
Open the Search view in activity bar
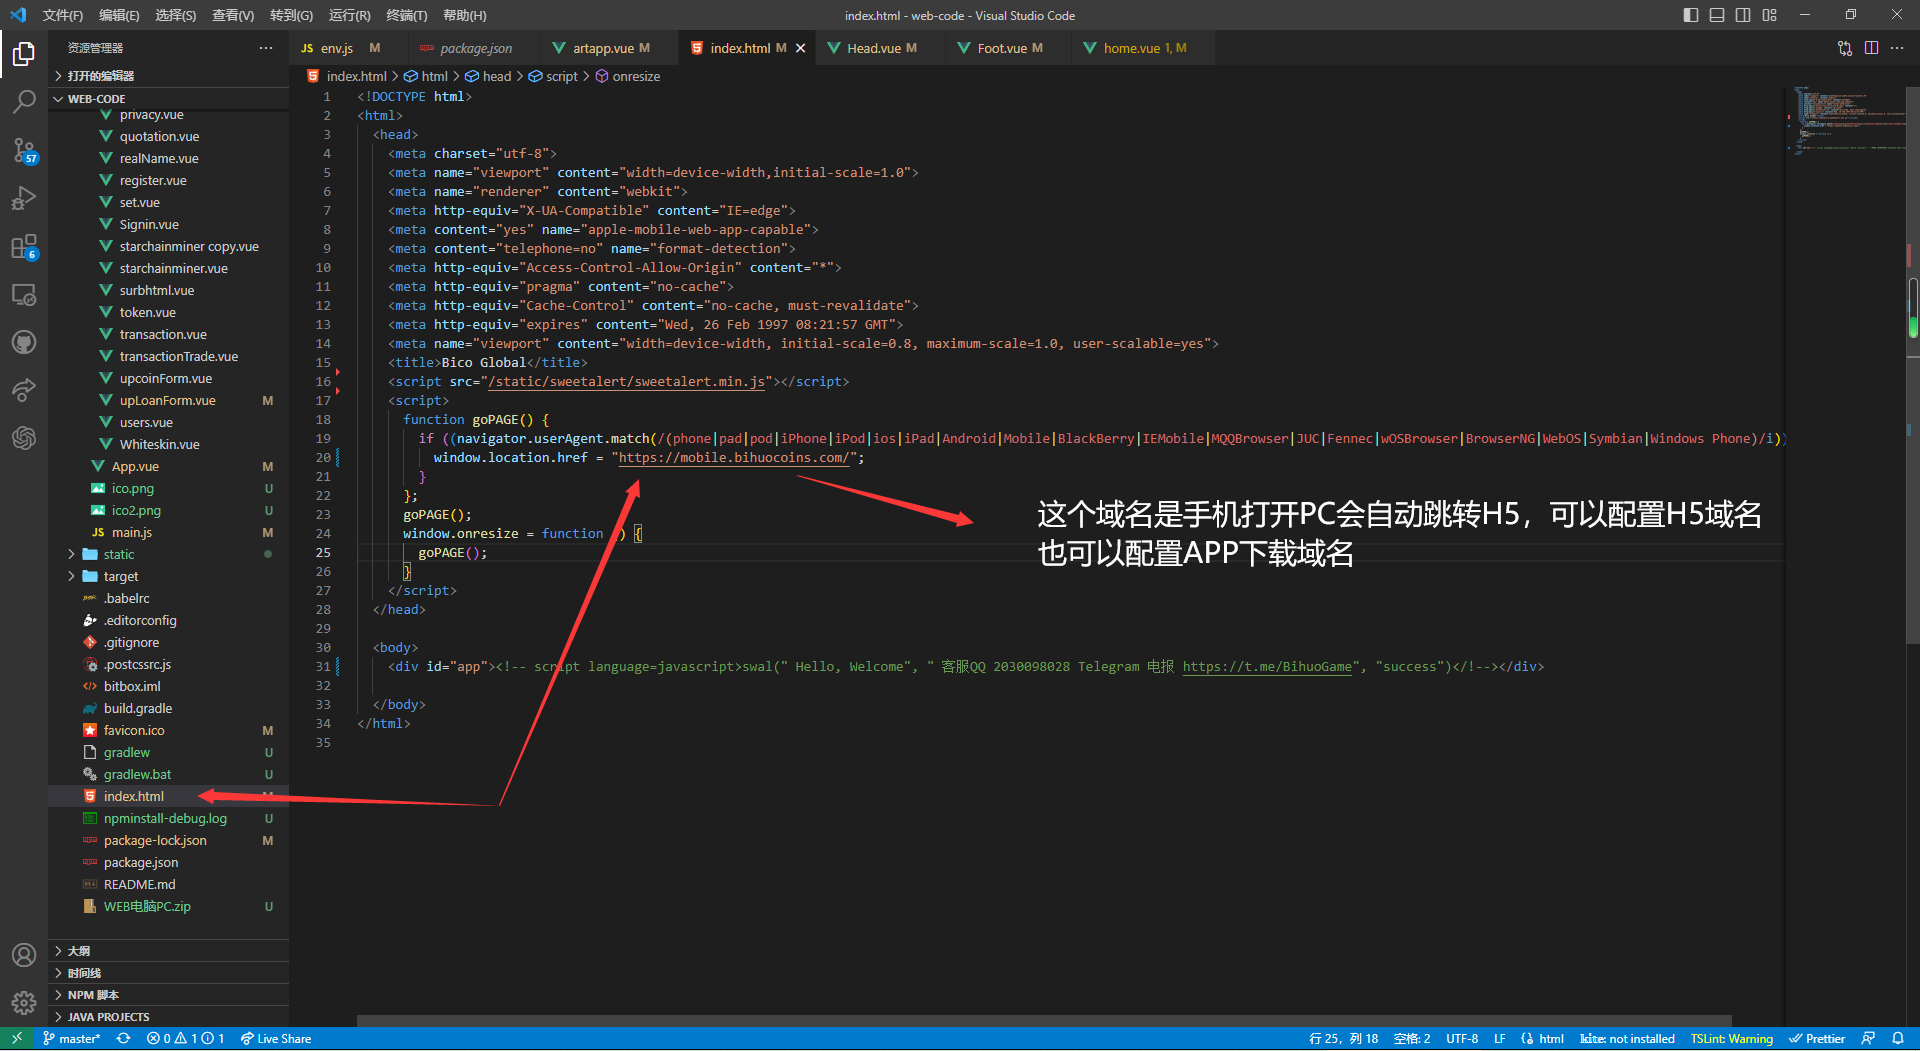click(24, 101)
